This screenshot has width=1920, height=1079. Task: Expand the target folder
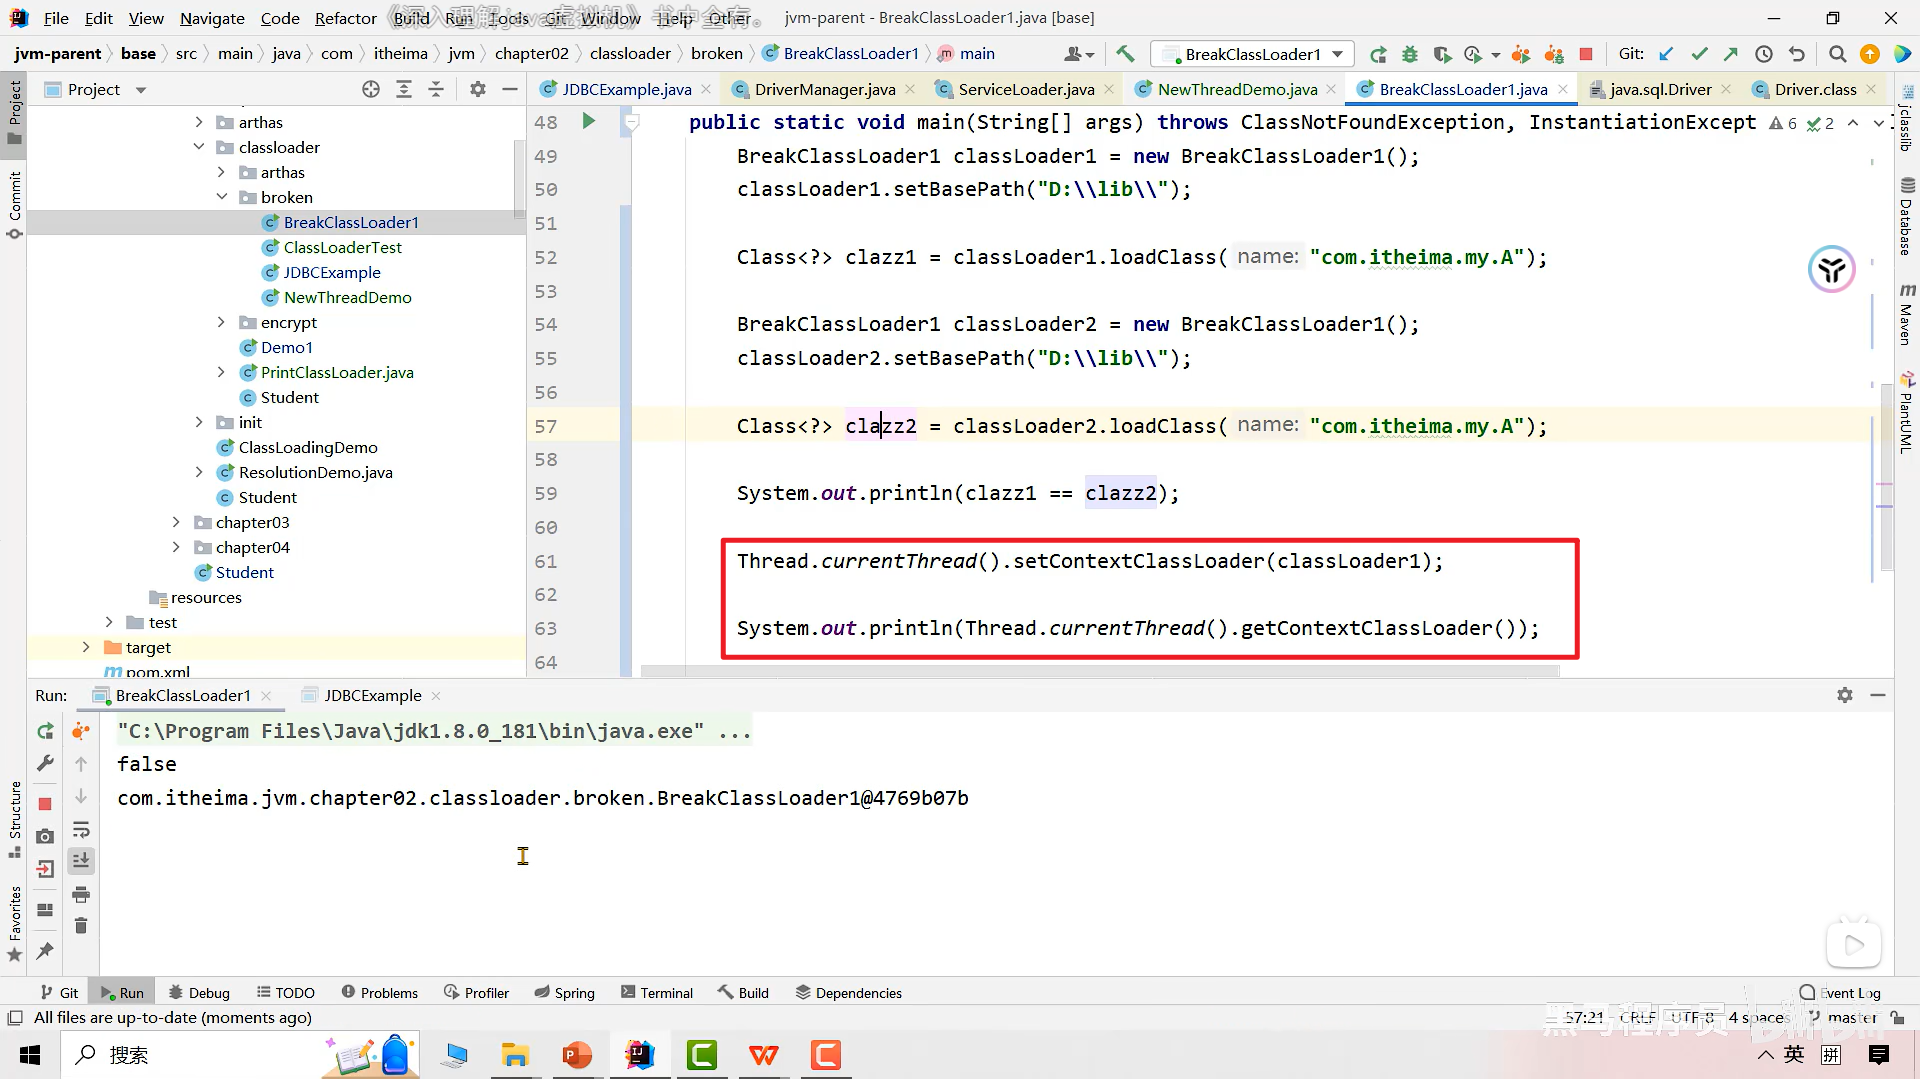click(x=86, y=647)
